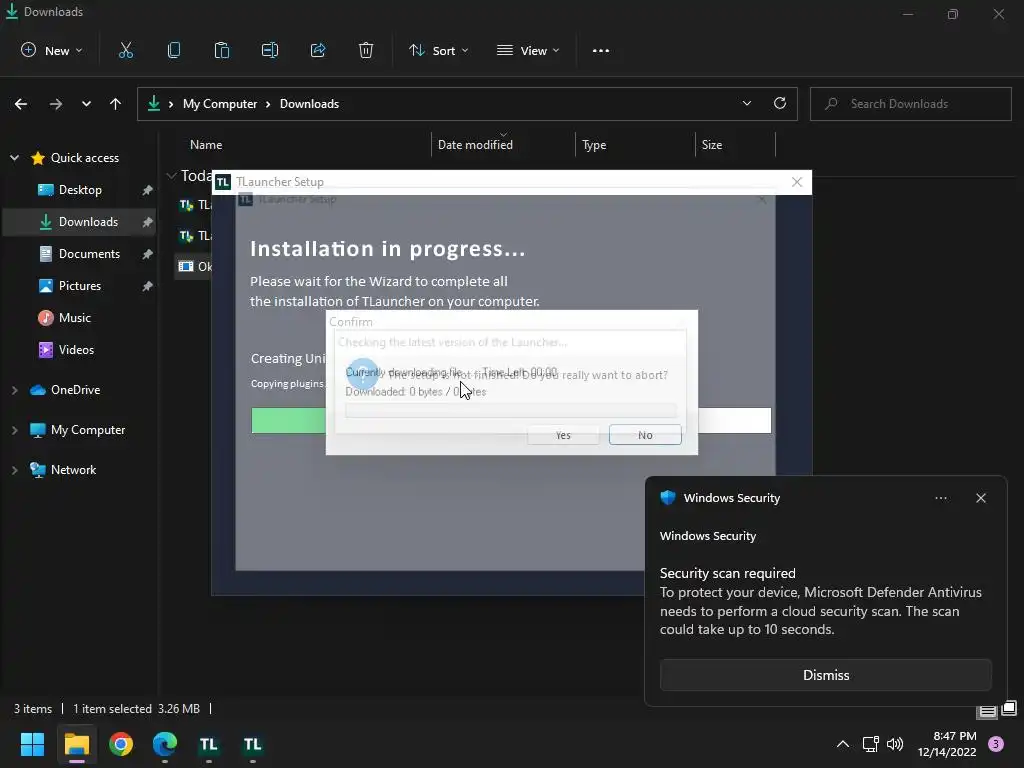Unpin Pictures using its pin icon
Image resolution: width=1024 pixels, height=768 pixels.
click(x=148, y=285)
